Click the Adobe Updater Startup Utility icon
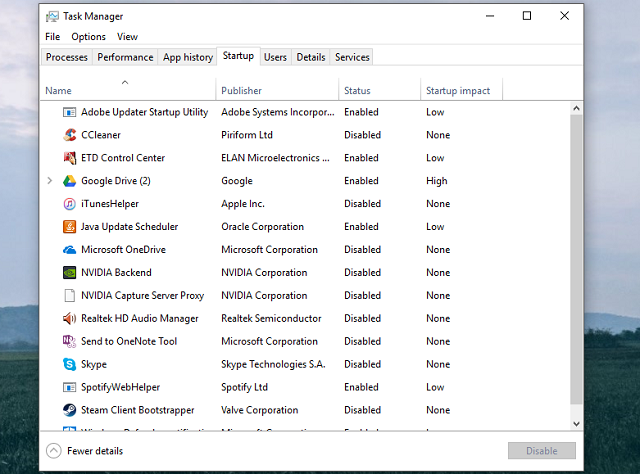Screen dimensions: 640x474 click(69, 112)
